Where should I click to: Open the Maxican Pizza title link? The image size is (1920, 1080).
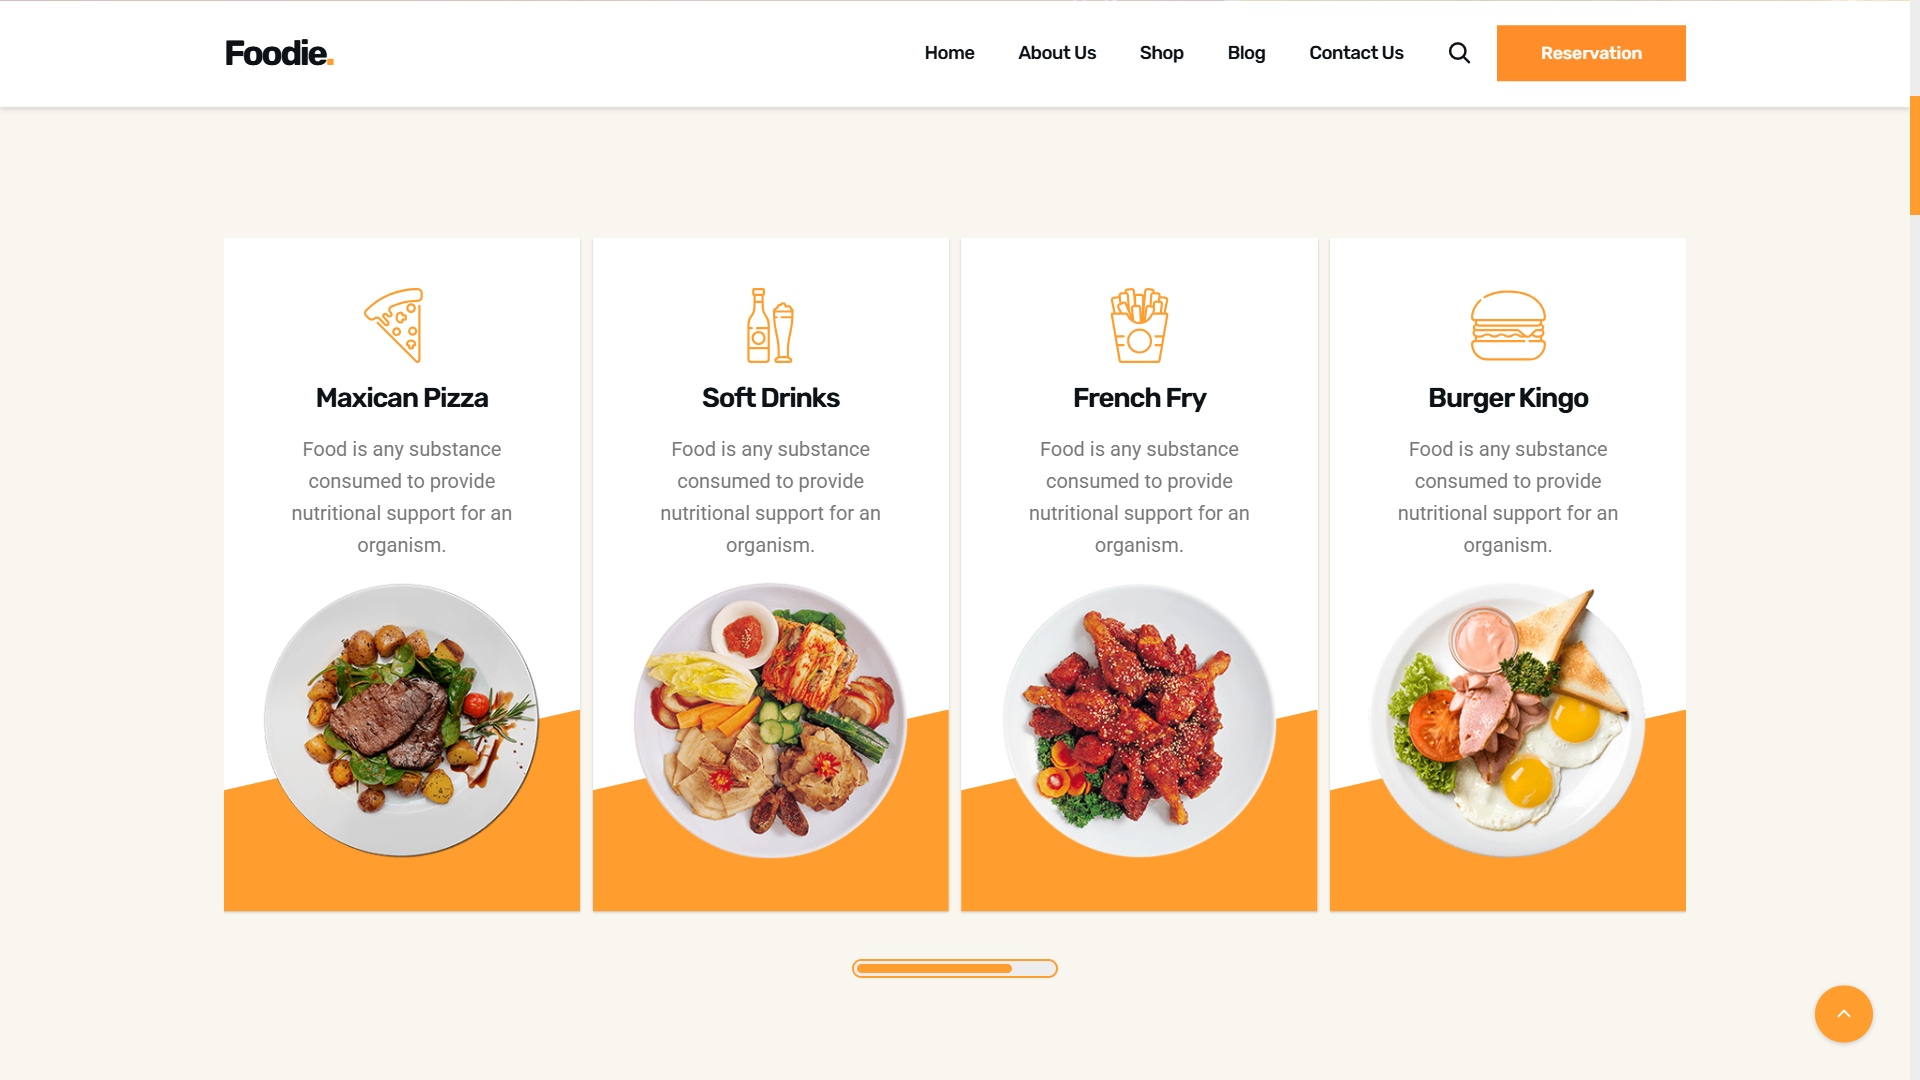(402, 398)
